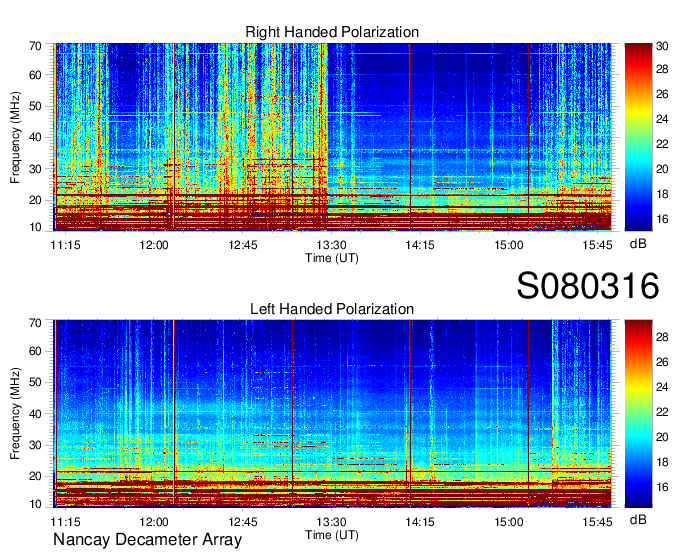
Task: Click the 12:00 tick under the Right Handed plot
Action: point(154,245)
